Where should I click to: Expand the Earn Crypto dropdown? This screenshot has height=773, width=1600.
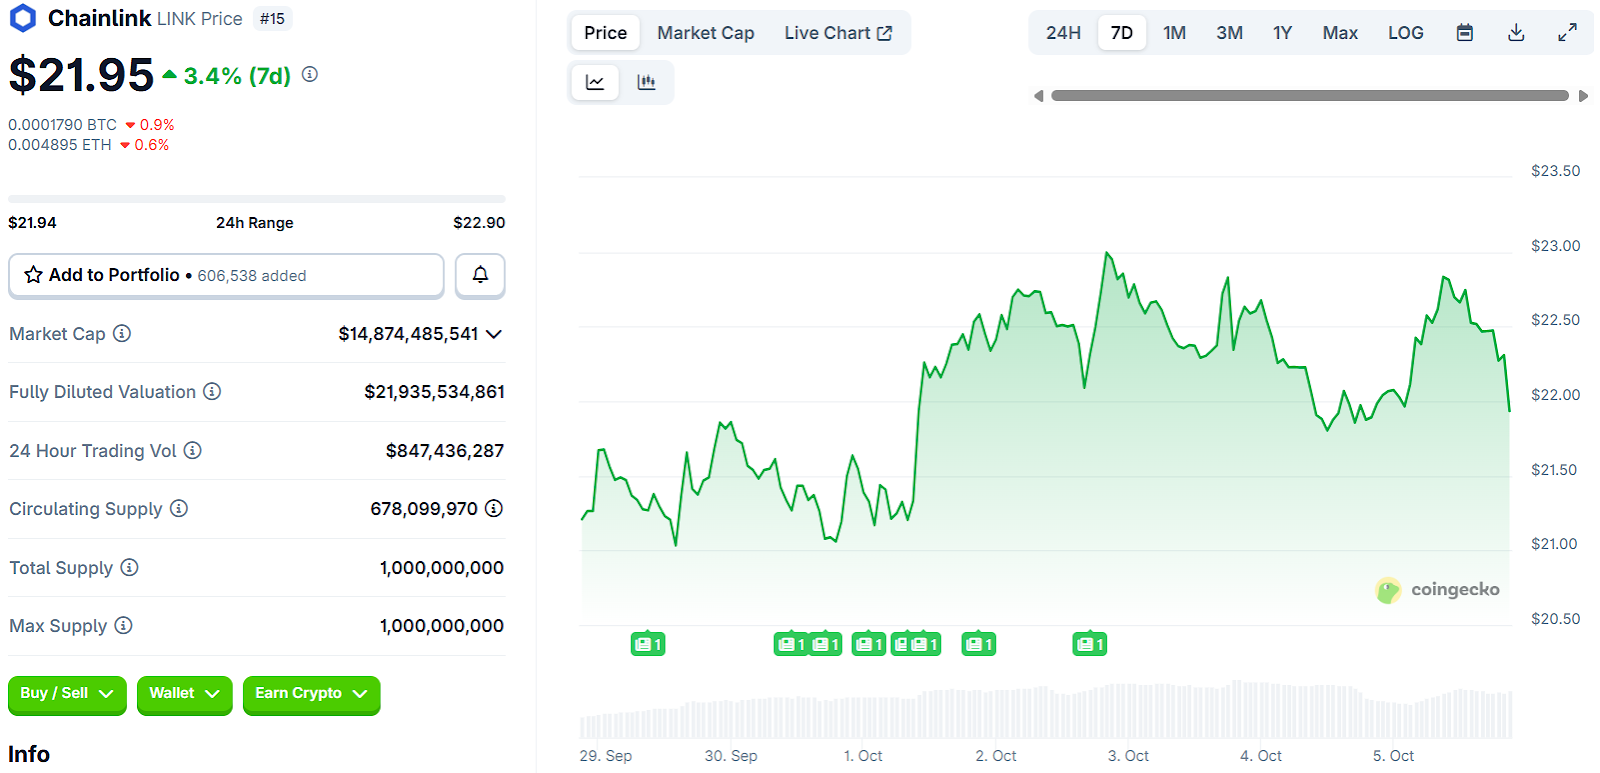tap(311, 694)
